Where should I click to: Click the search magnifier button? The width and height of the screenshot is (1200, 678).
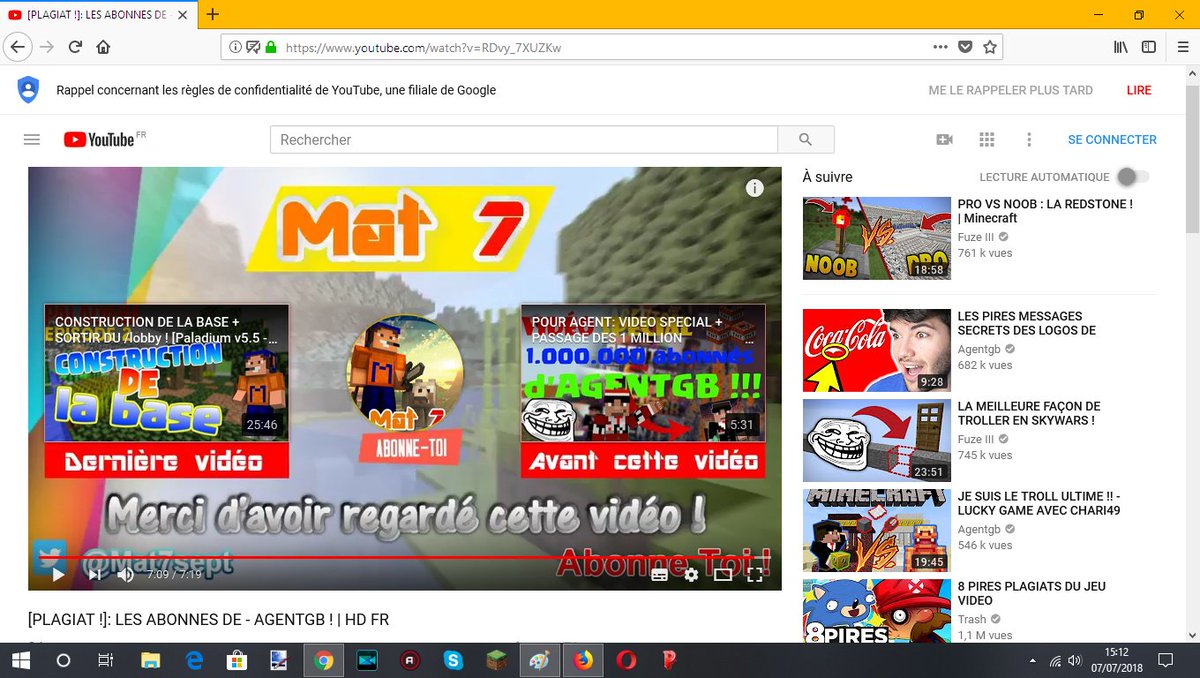[x=806, y=140]
